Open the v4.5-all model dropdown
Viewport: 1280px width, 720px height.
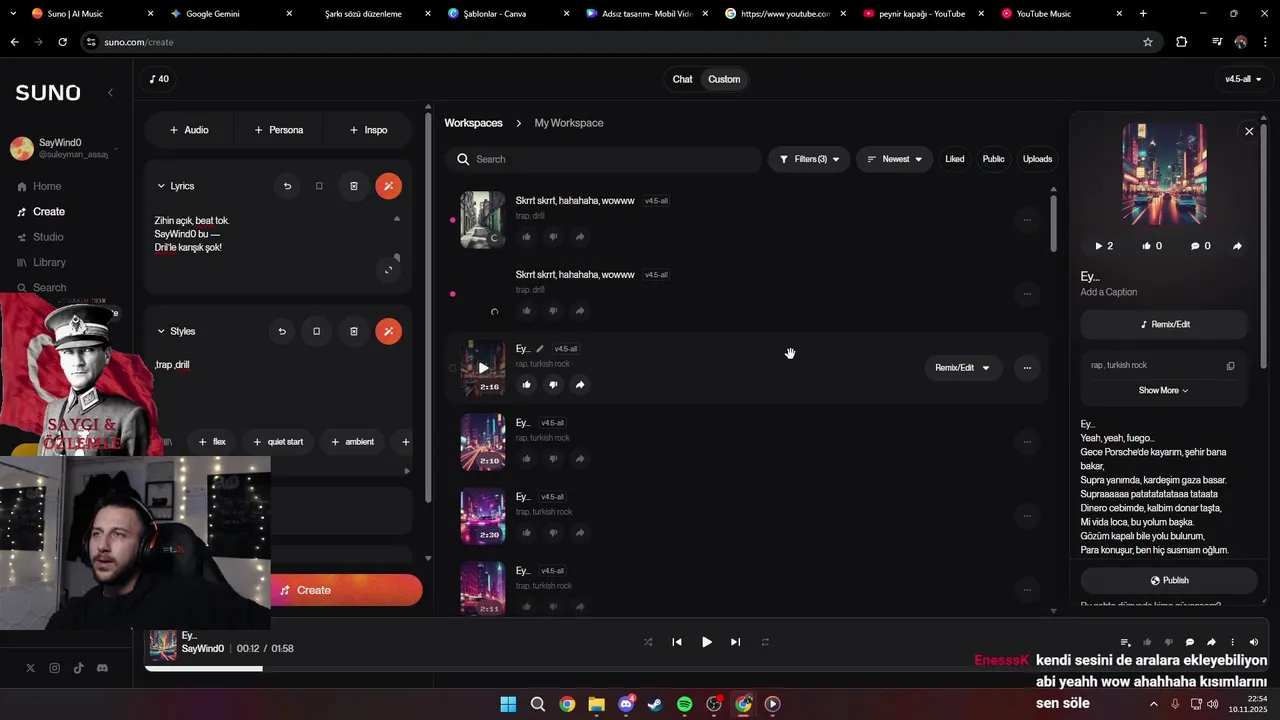click(1243, 79)
